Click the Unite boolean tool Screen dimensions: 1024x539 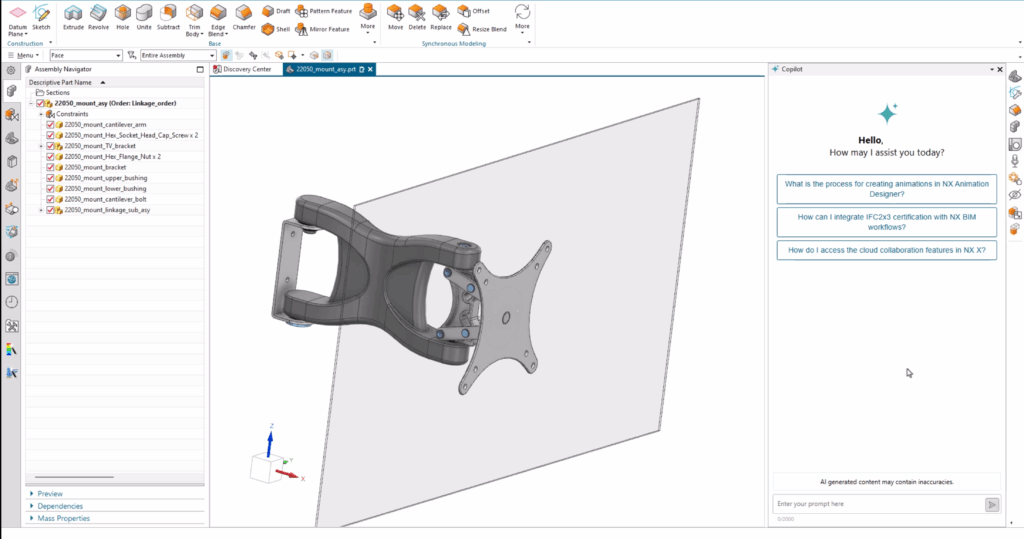click(x=144, y=17)
